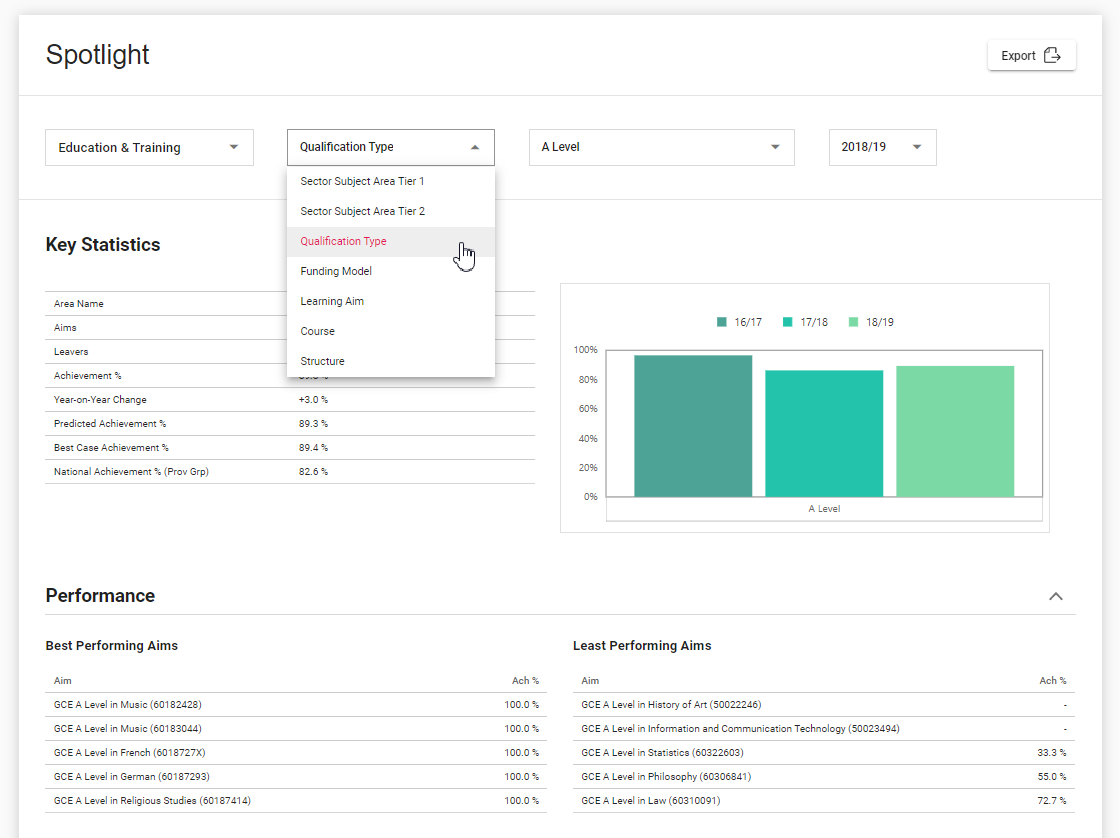Open the Education & Training dropdown
Viewport: 1120px width, 838px height.
coord(149,147)
